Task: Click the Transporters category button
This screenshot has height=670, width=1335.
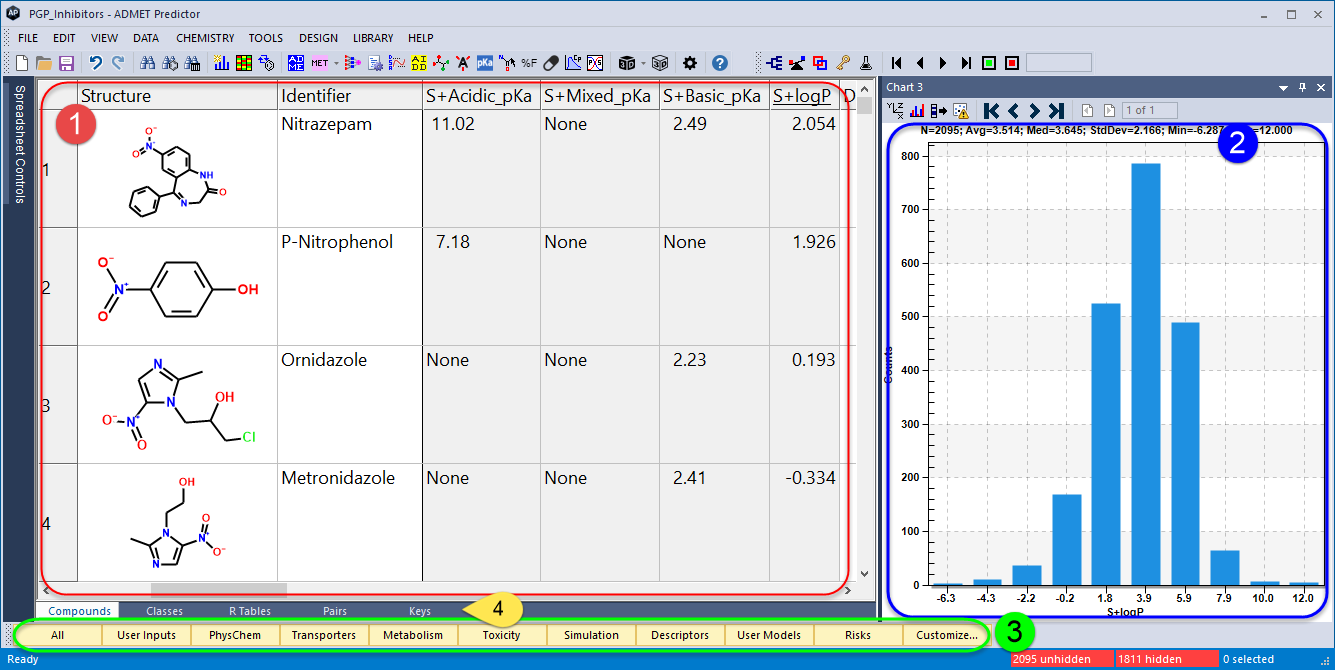Action: pos(324,635)
